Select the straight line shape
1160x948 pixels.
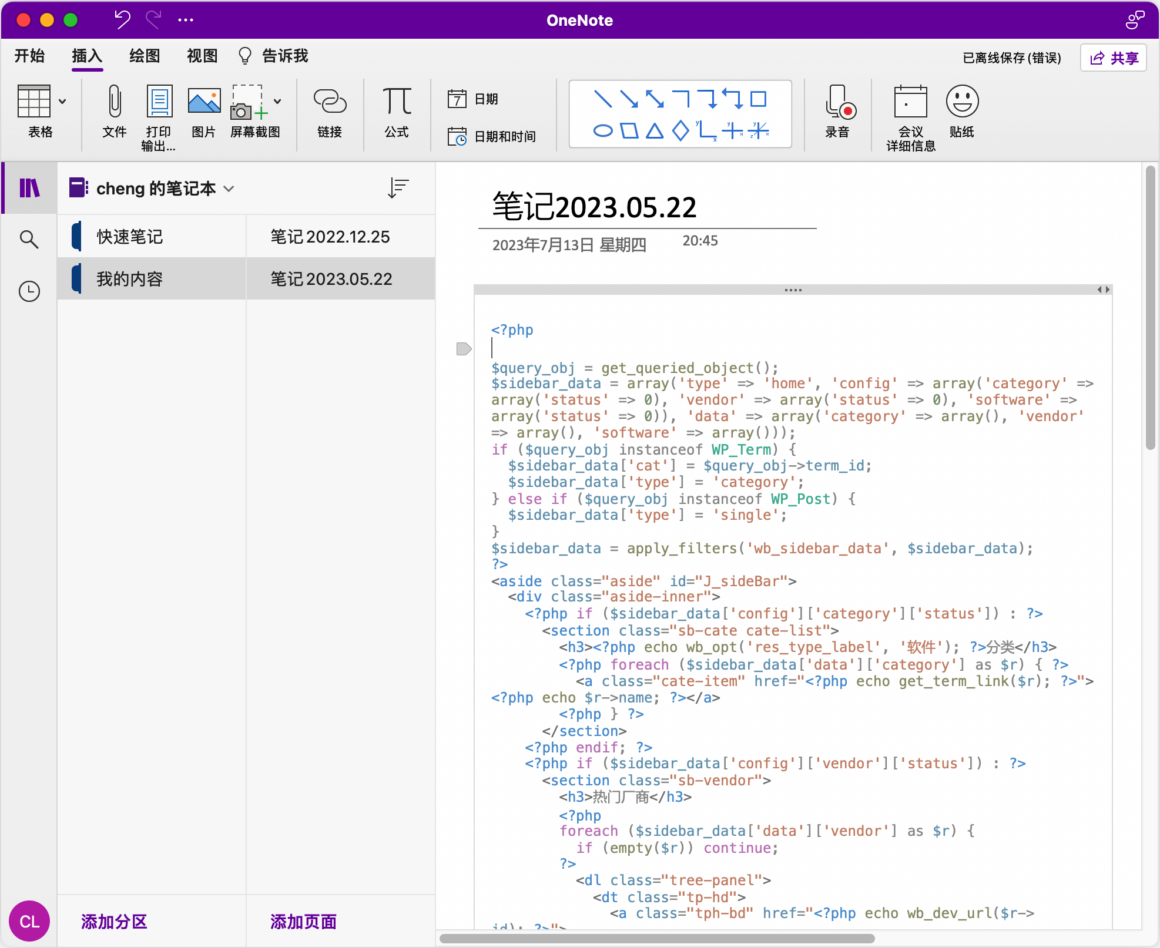tap(603, 98)
